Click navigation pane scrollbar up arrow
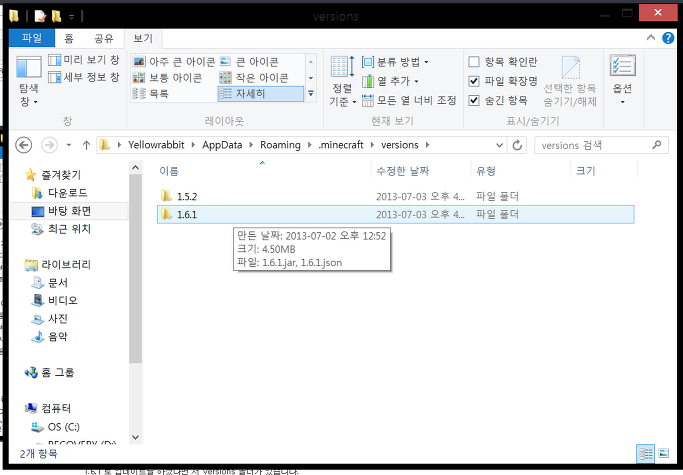Image resolution: width=683 pixels, height=475 pixels. tap(135, 167)
